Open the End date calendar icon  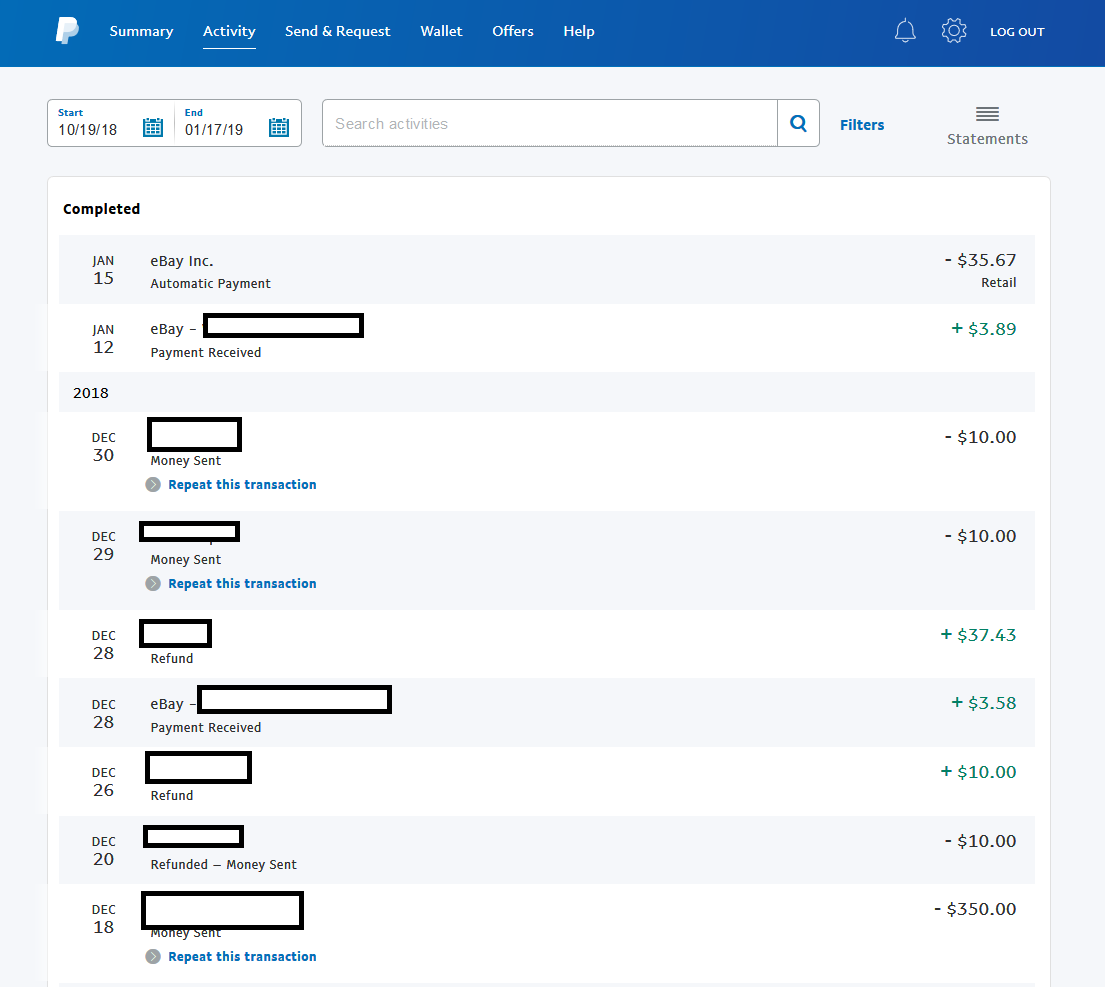(x=279, y=128)
